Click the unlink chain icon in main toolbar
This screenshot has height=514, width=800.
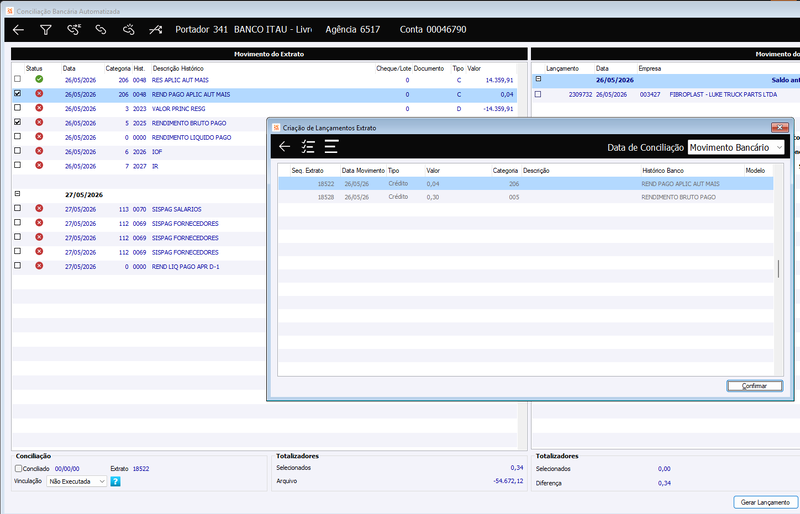click(129, 30)
